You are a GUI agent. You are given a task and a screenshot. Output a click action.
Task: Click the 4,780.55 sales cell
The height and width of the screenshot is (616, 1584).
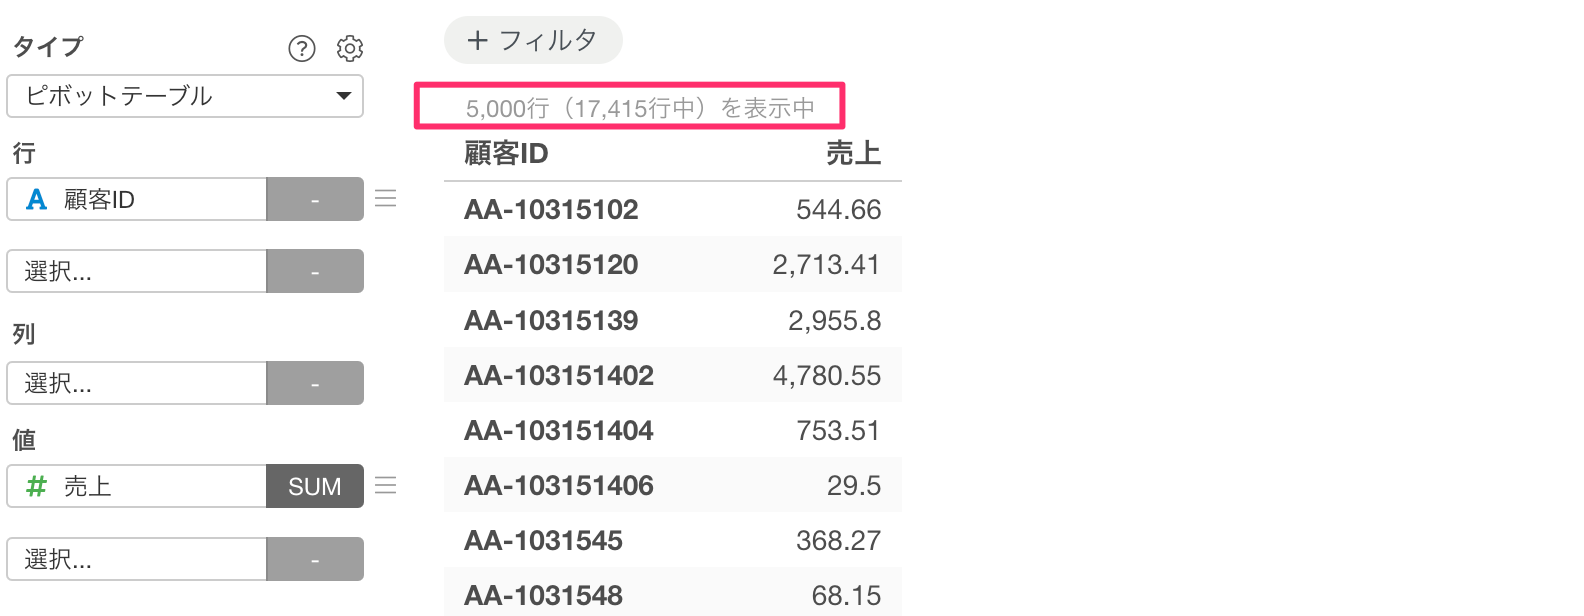(x=826, y=376)
